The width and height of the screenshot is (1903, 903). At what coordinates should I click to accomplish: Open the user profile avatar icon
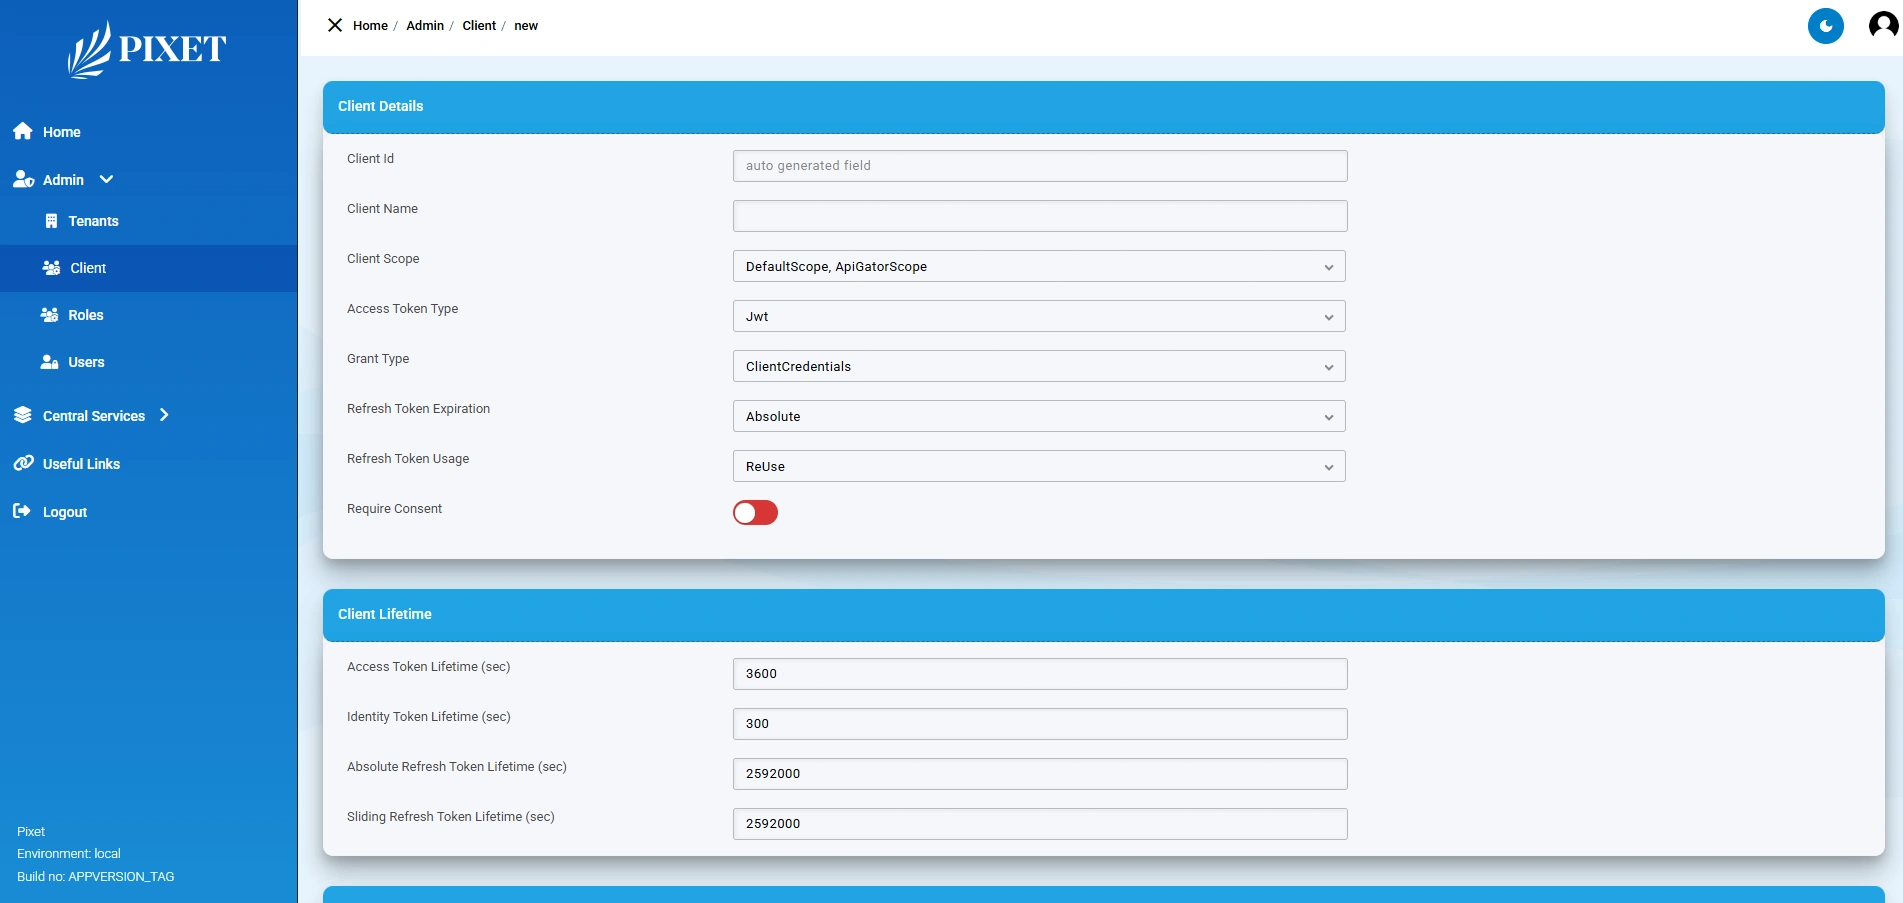(1883, 25)
